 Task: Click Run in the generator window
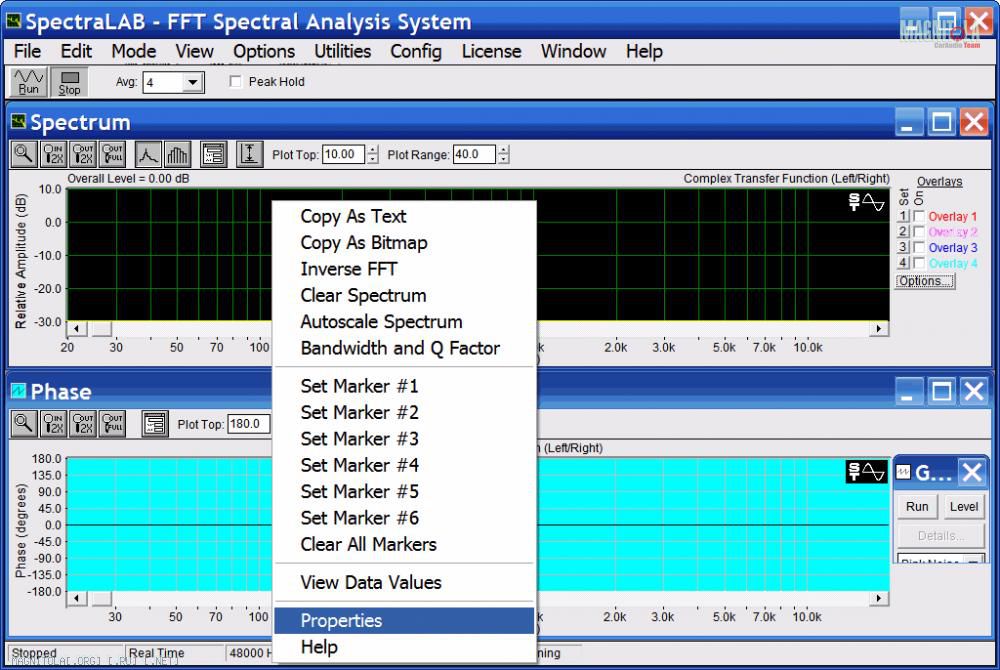pos(917,507)
